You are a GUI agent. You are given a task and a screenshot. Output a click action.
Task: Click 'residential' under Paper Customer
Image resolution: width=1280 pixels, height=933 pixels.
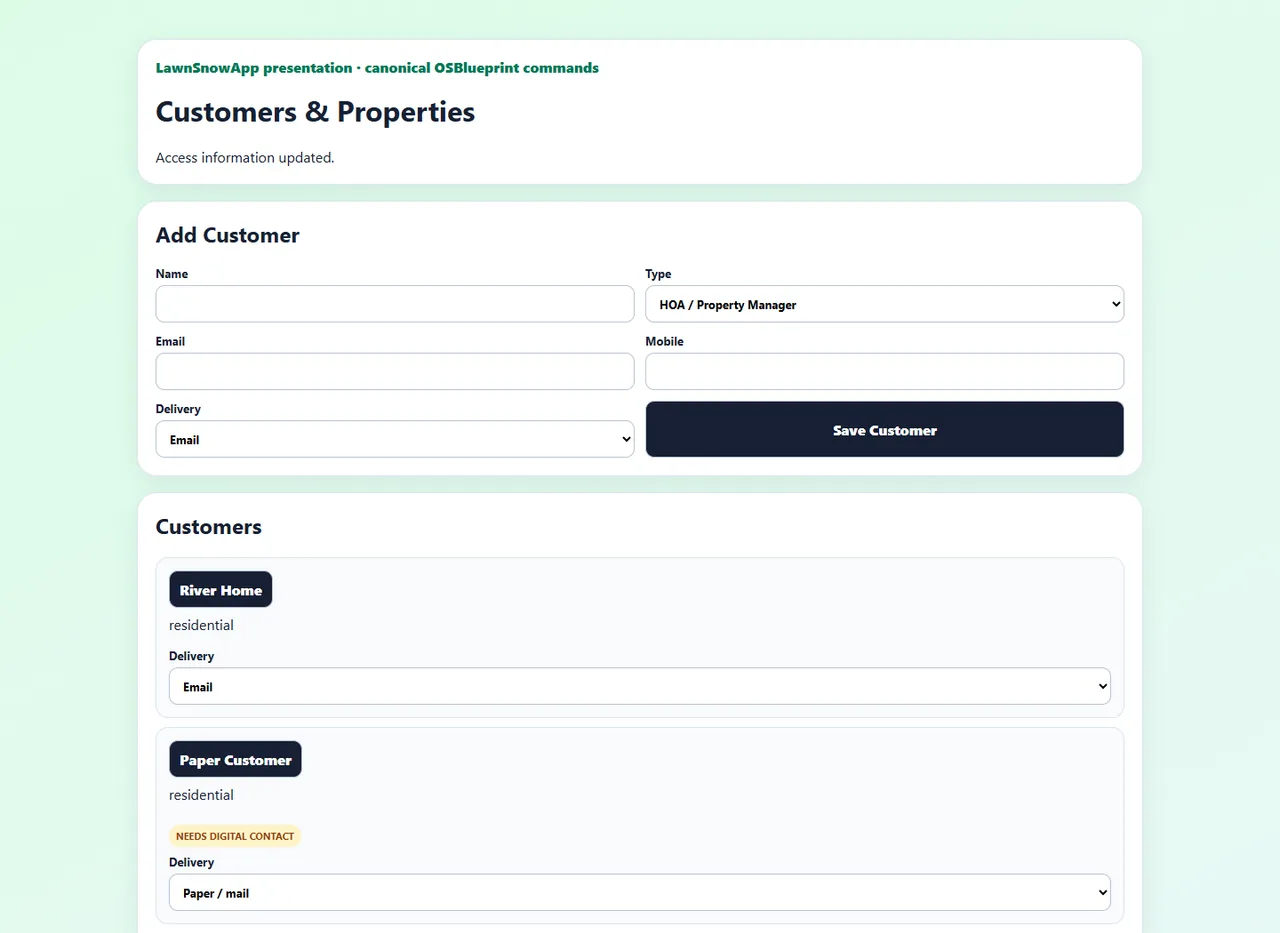(x=201, y=795)
